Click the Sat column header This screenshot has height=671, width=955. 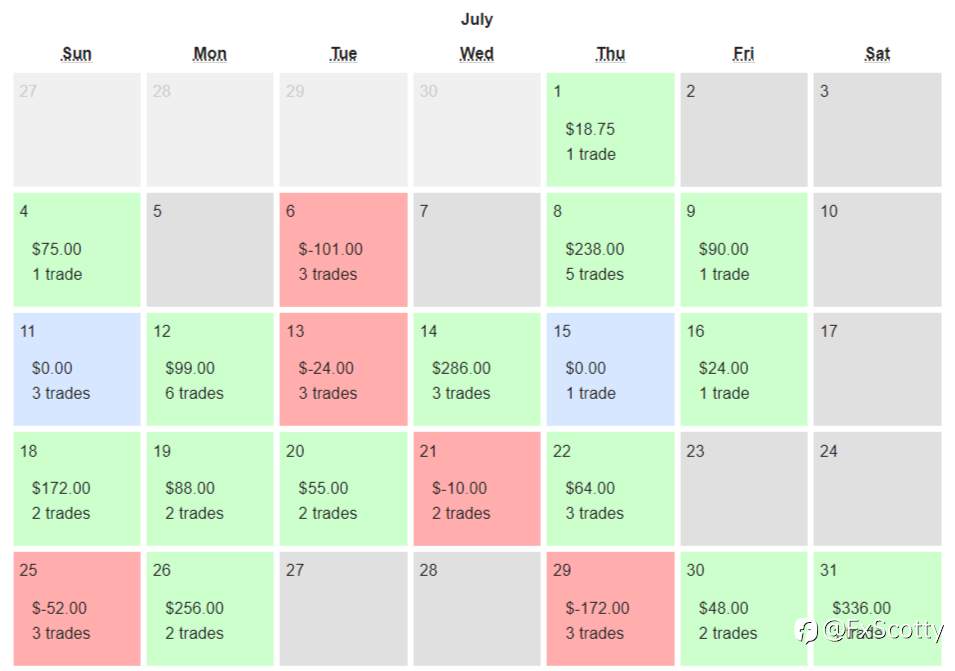pos(878,54)
